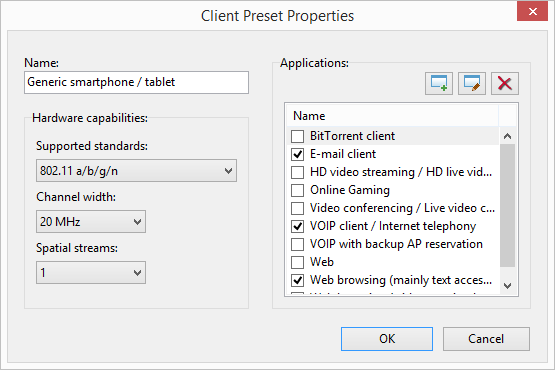Click the Add application icon
The width and height of the screenshot is (555, 370).
point(439,84)
